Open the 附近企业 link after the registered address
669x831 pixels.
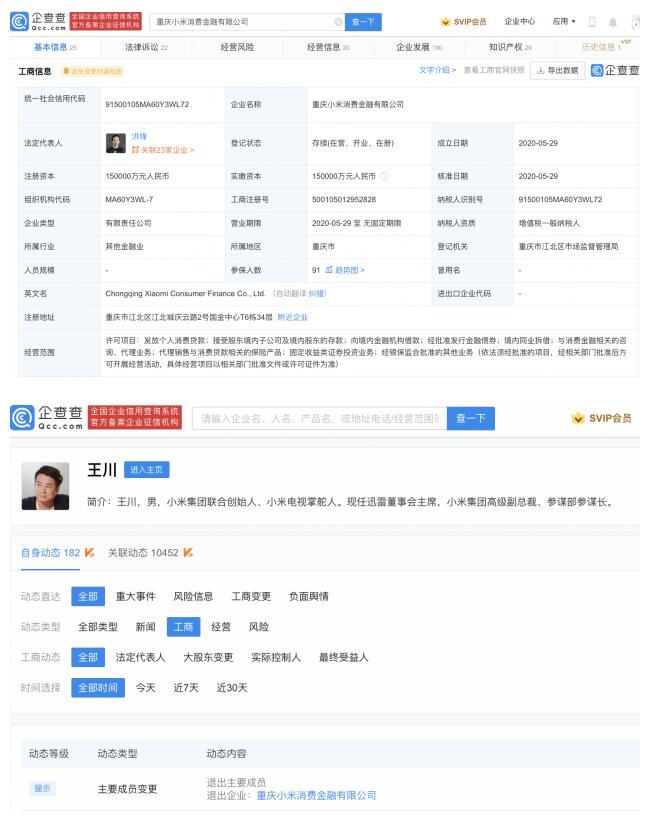293,317
